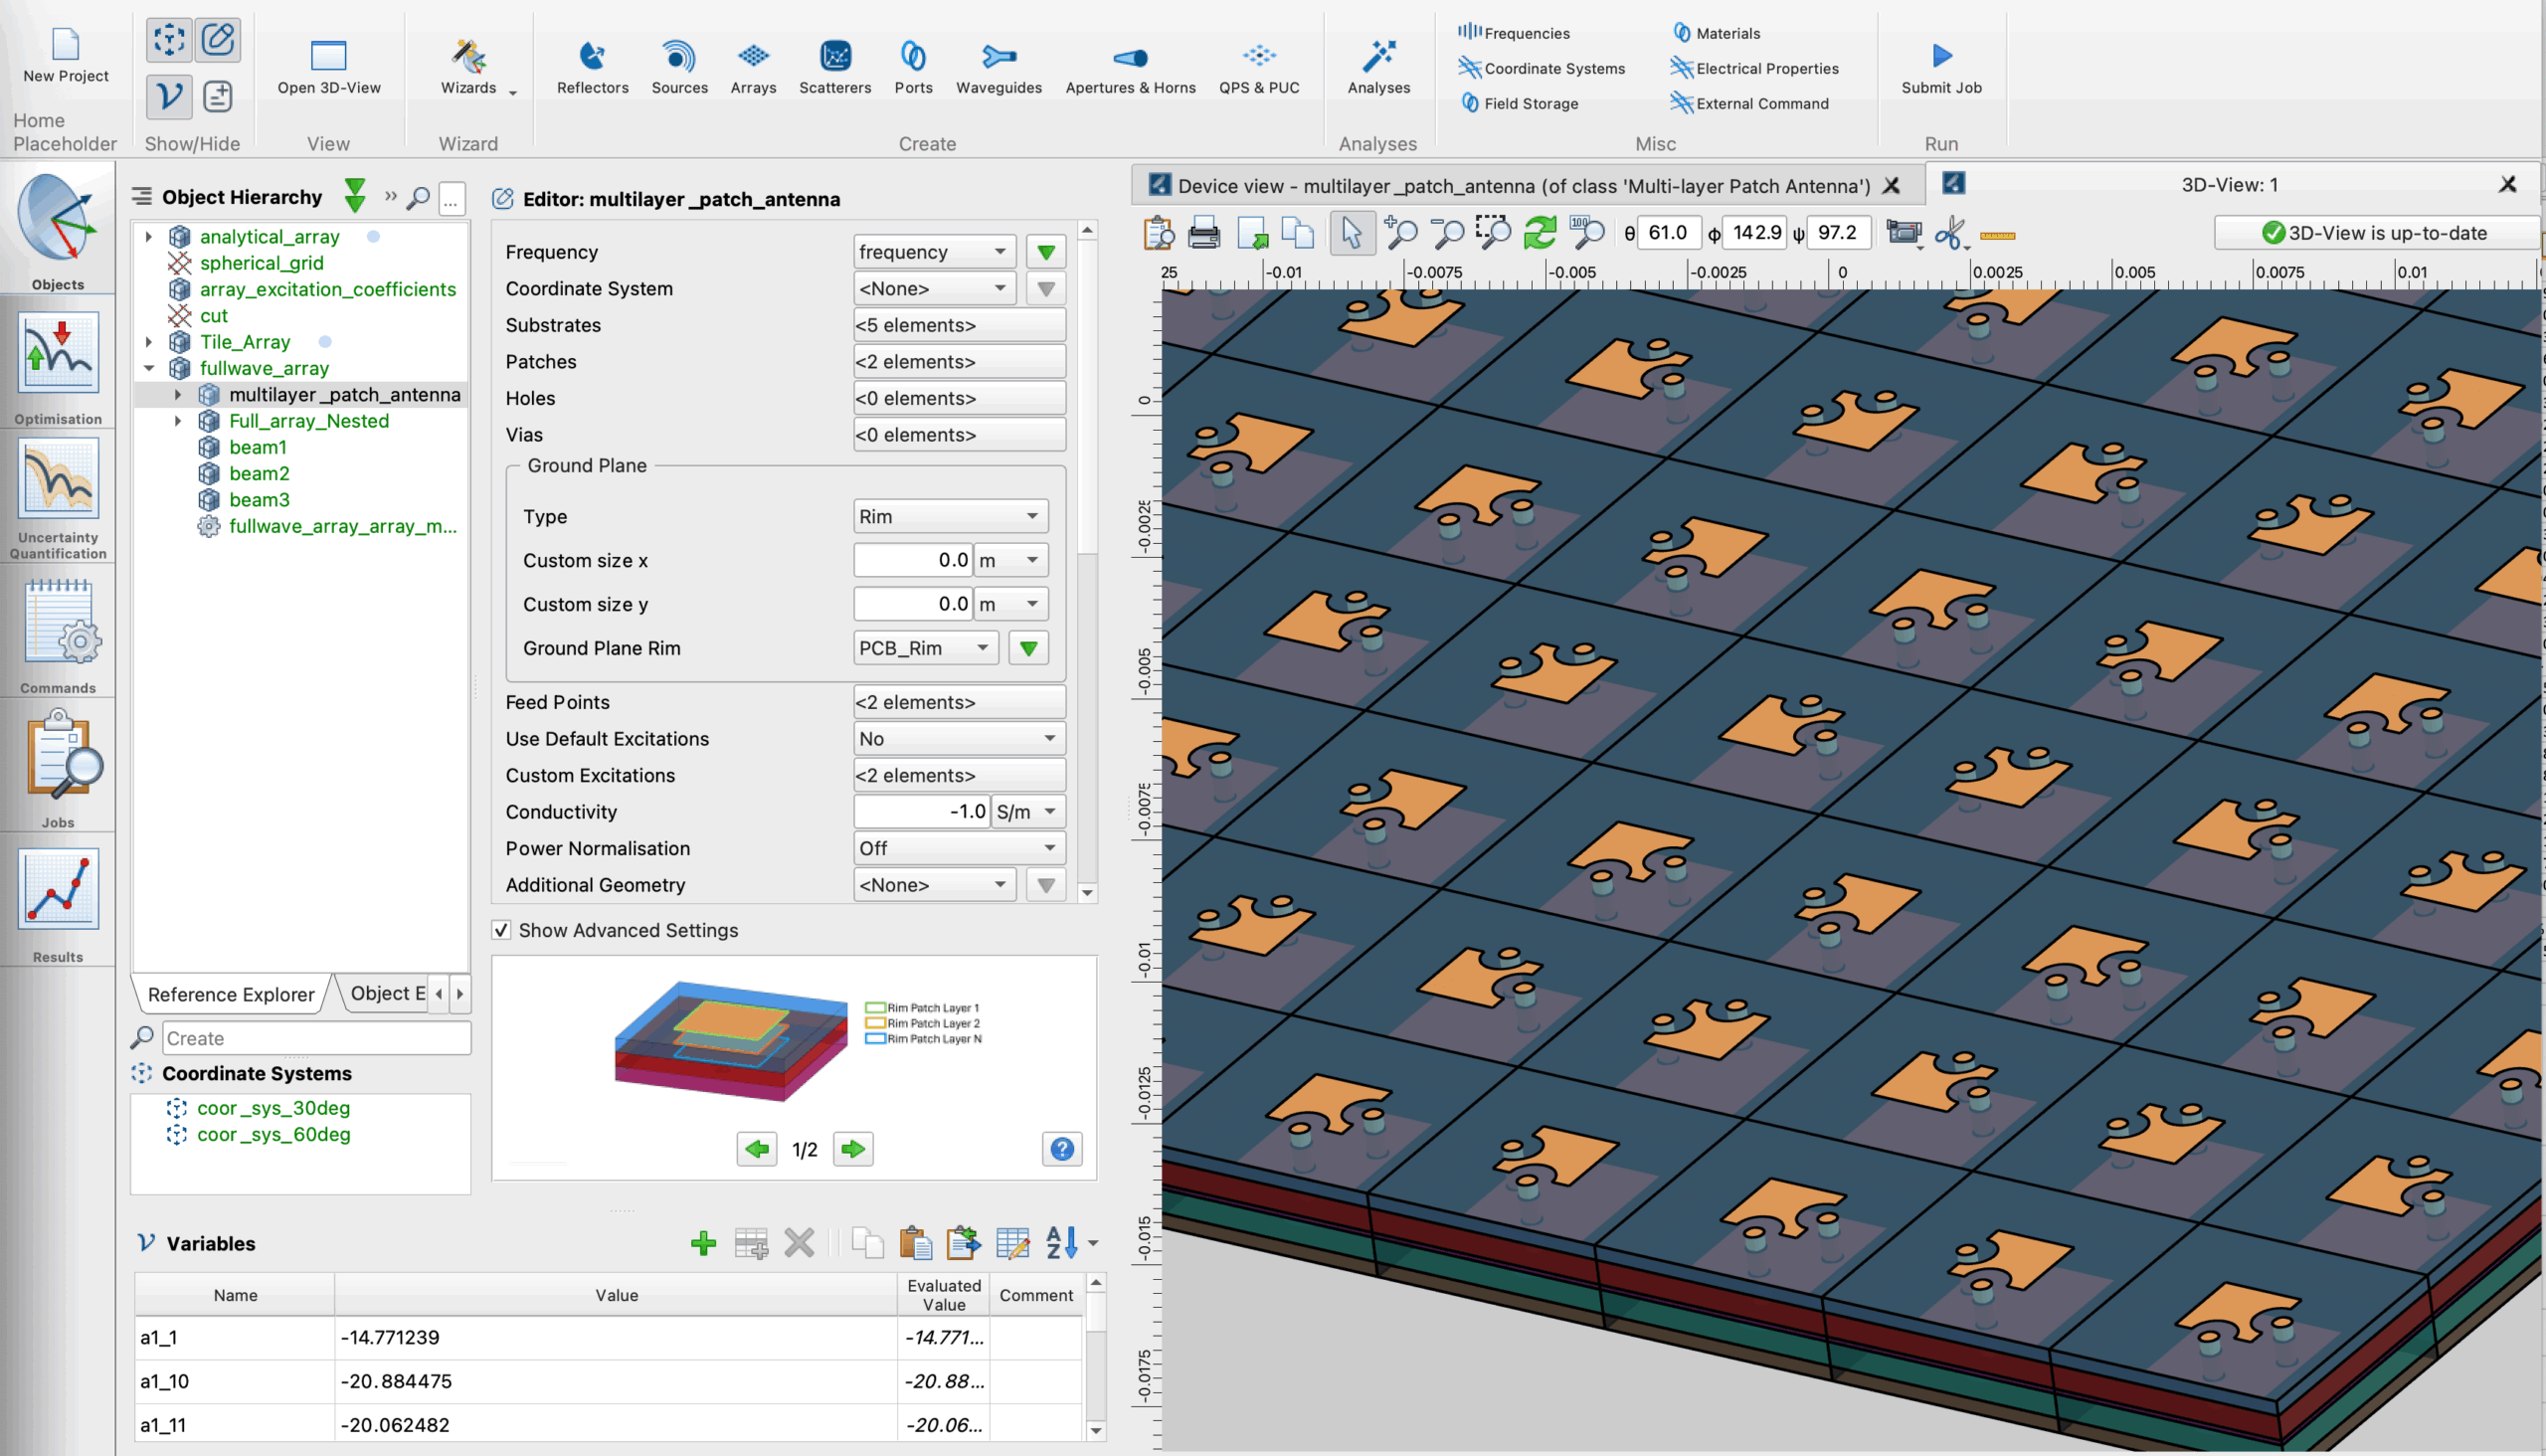Screen dimensions: 2546x1456
Task: Click next image arrow in preview
Action: point(853,1149)
